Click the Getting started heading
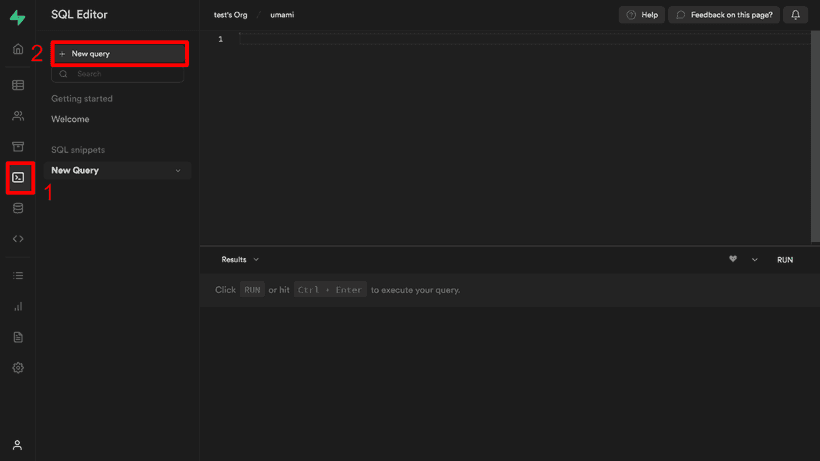820x461 pixels. 82,99
